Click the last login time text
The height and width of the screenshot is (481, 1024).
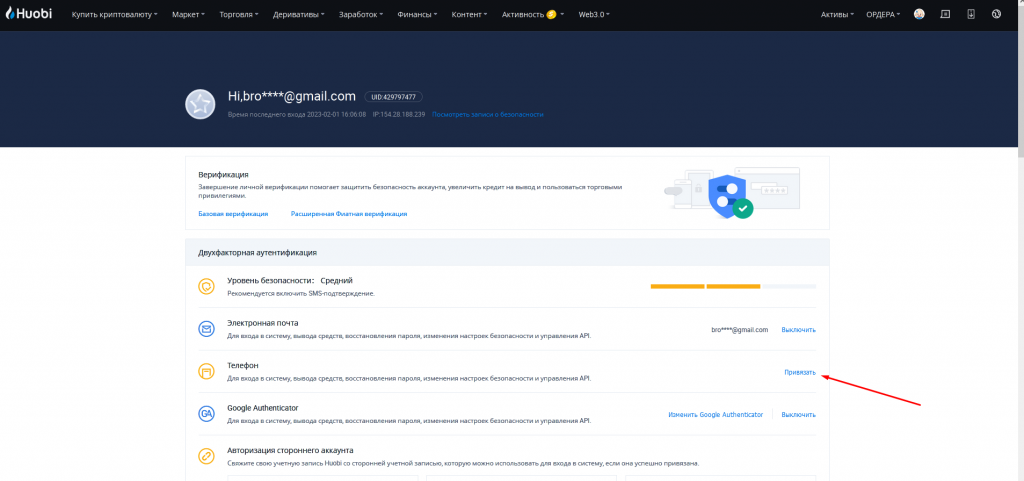point(296,114)
